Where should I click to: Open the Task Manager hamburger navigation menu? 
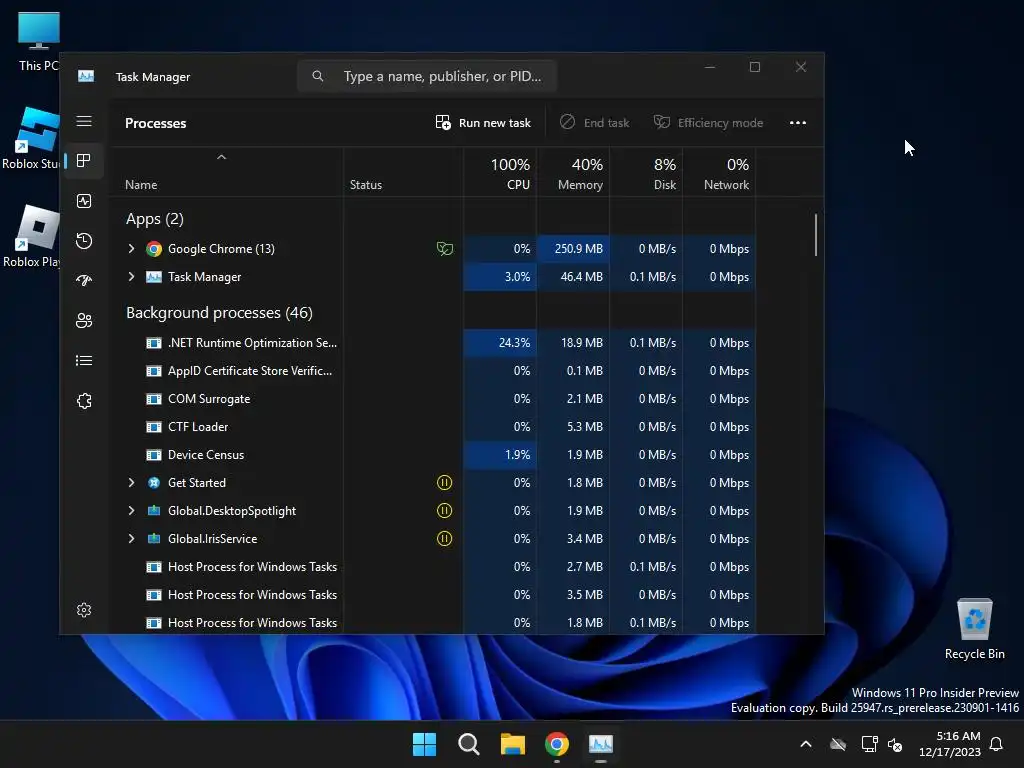coord(84,121)
